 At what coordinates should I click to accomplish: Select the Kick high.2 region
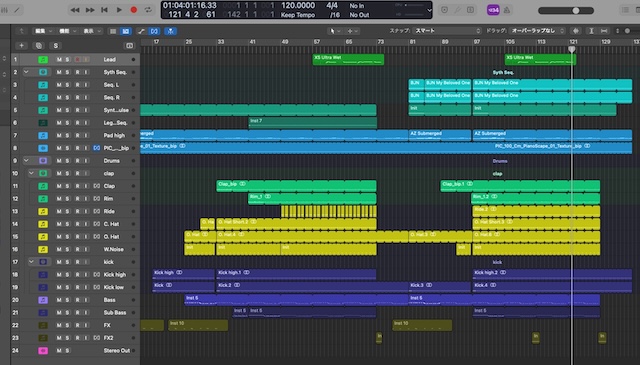click(x=552, y=274)
